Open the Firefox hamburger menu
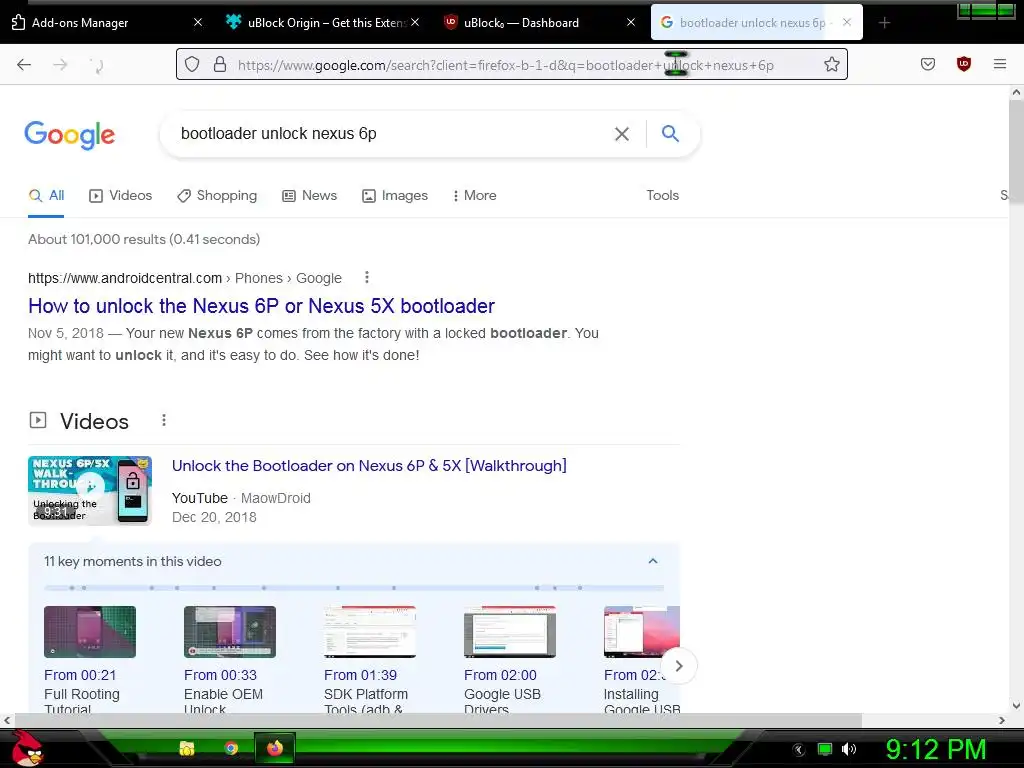Viewport: 1024px width, 768px height. pyautogui.click(x=999, y=64)
